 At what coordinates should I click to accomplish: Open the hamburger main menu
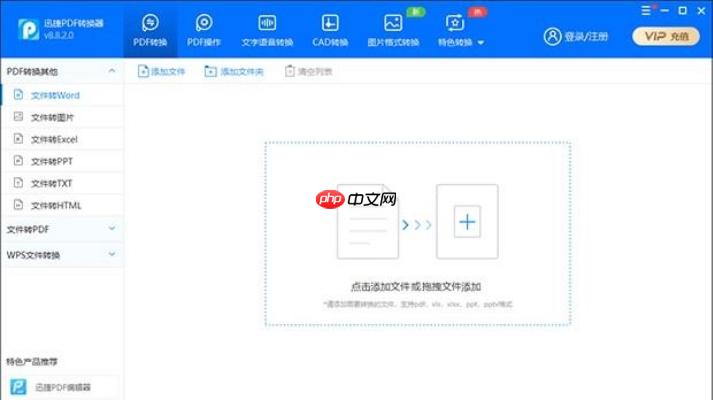(646, 10)
